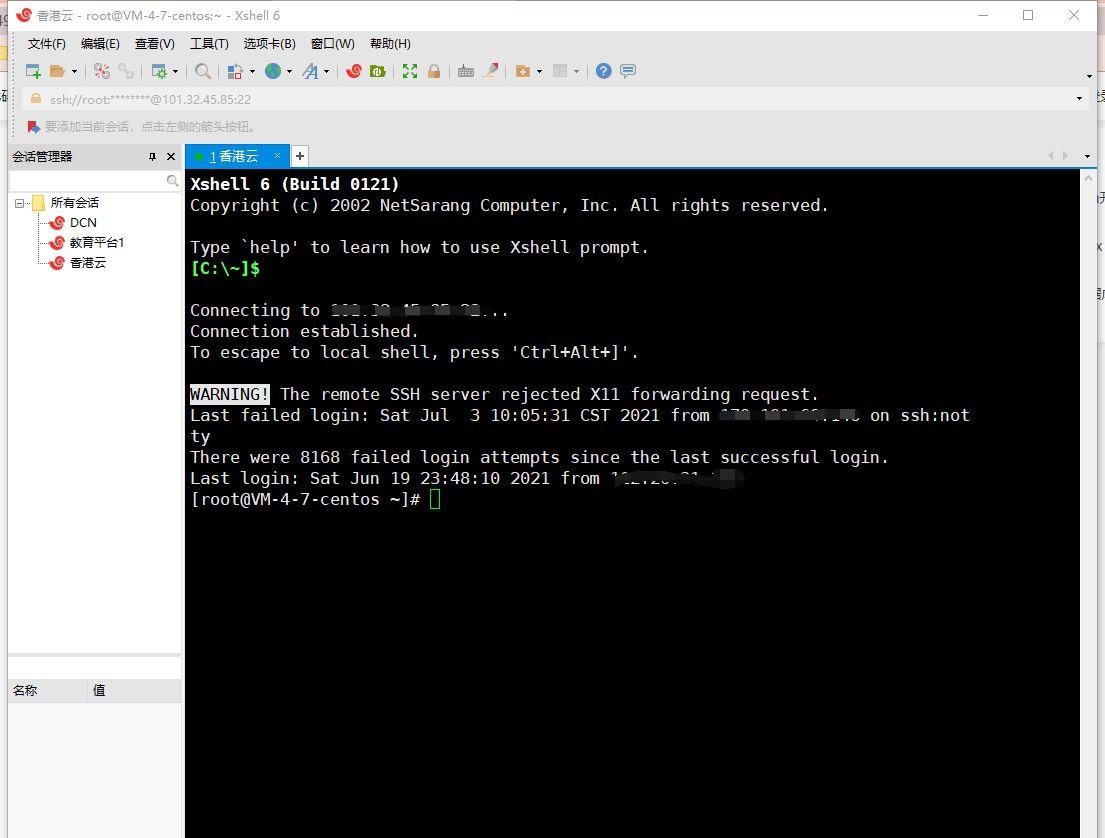Open the 查看(V) menu
This screenshot has height=838, width=1105.
(x=154, y=44)
